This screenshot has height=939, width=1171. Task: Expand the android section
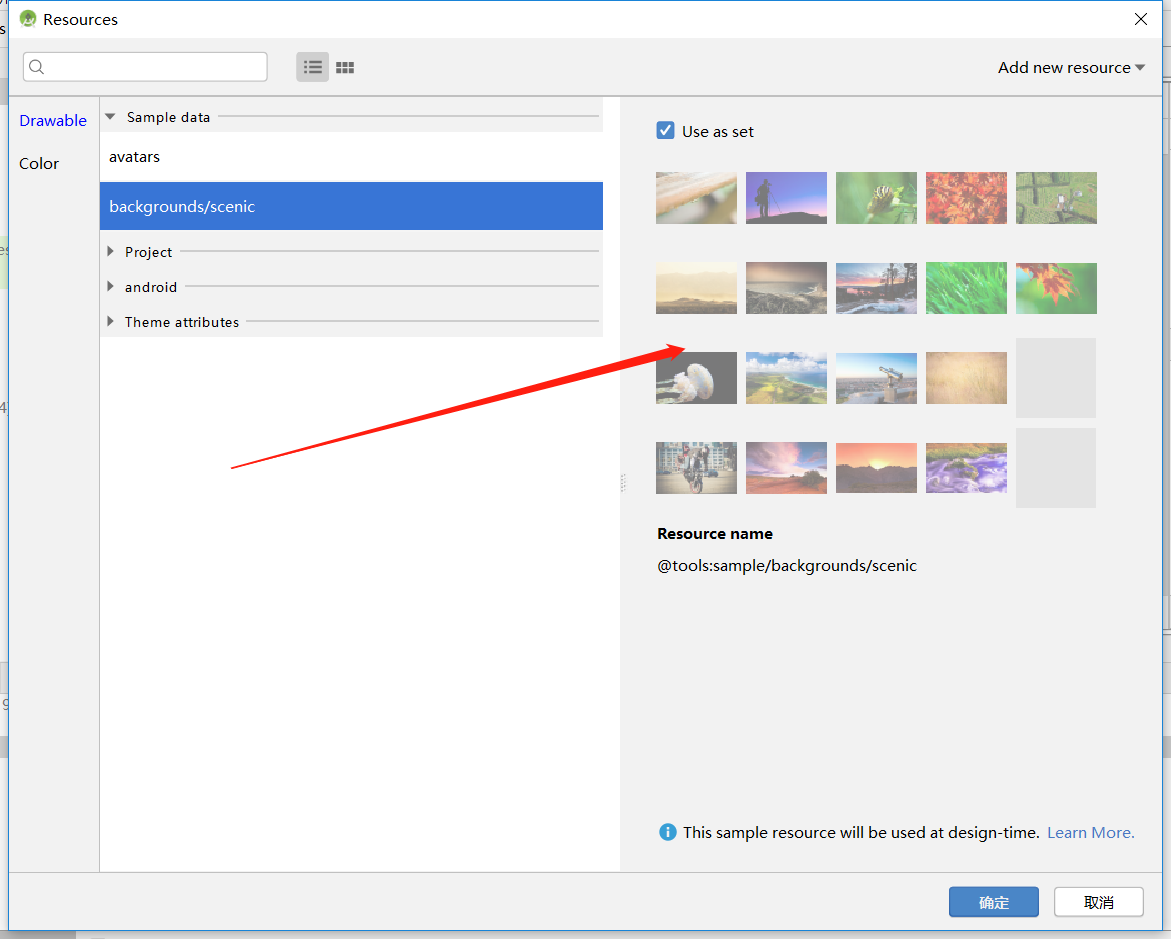pyautogui.click(x=111, y=287)
